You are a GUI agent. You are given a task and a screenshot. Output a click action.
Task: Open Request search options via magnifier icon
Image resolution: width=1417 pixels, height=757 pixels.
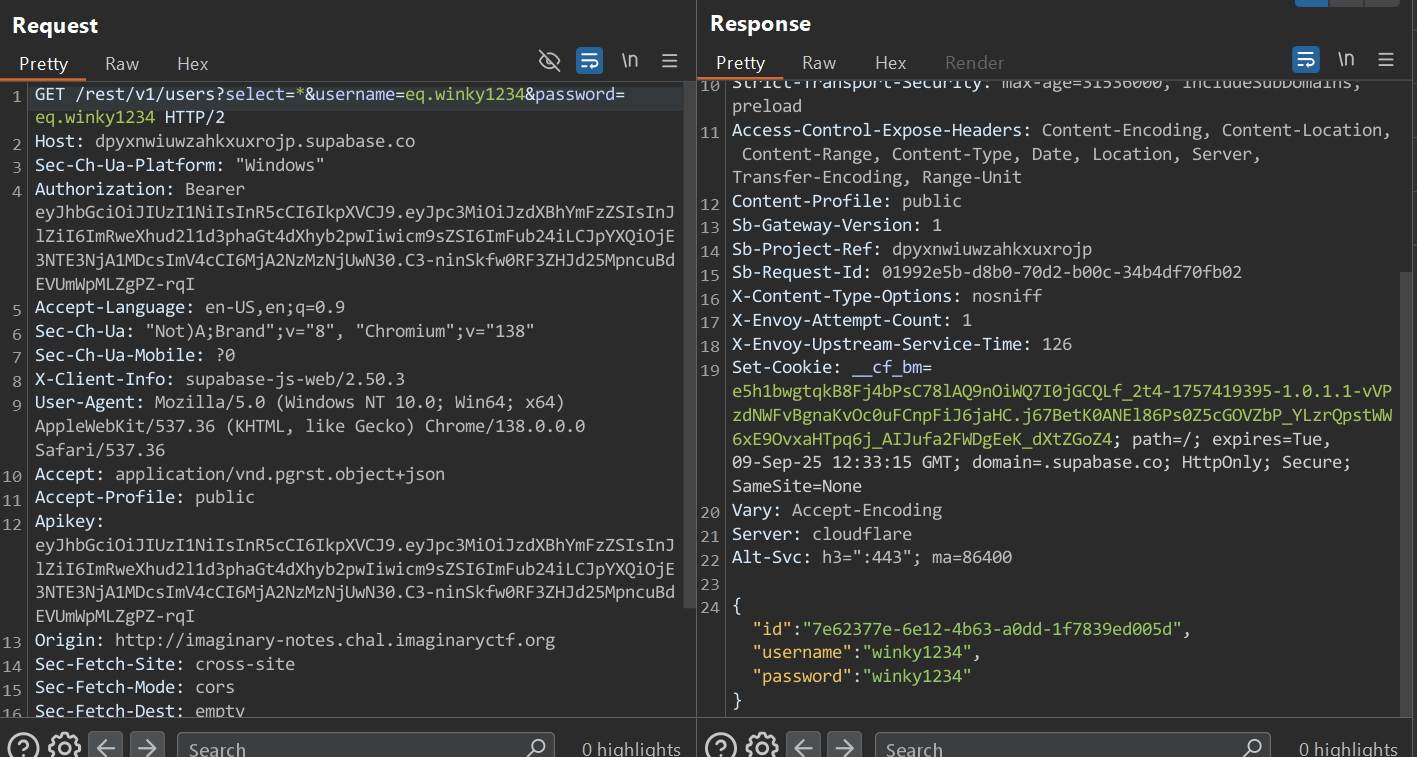tap(537, 746)
